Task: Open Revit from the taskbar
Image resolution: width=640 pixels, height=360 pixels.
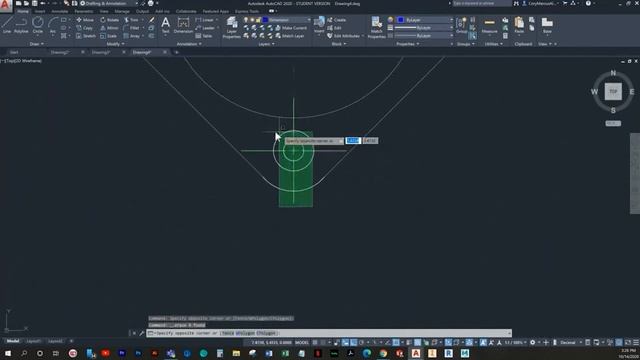Action: tap(448, 353)
